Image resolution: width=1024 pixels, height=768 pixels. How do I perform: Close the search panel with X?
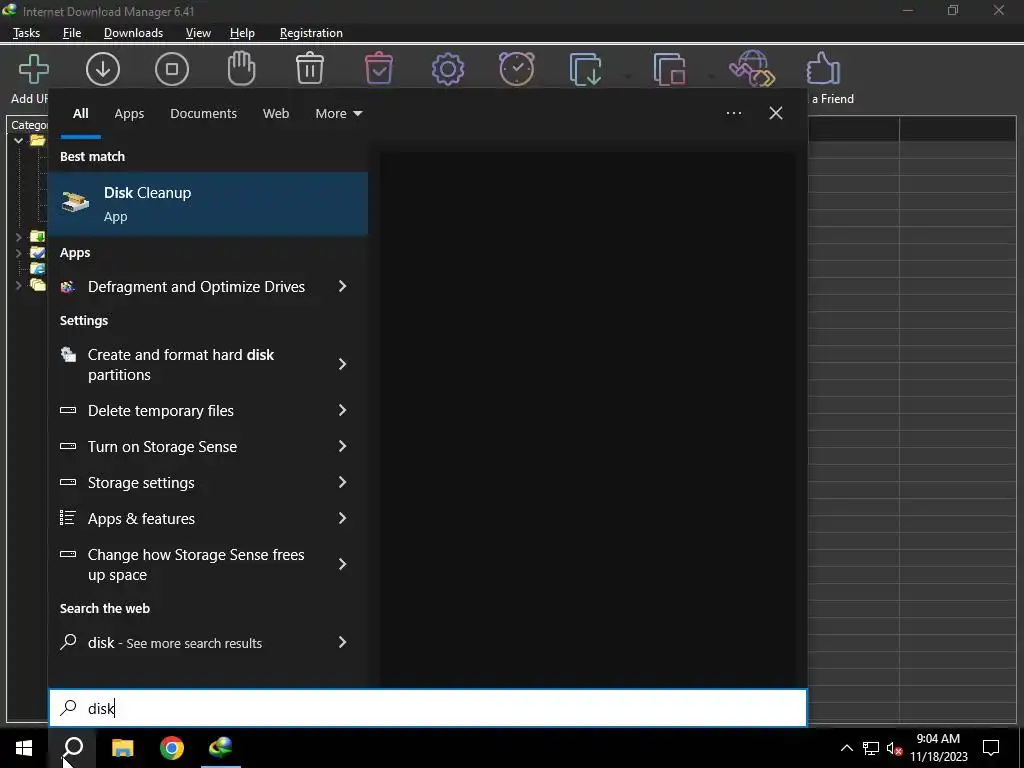(x=775, y=113)
